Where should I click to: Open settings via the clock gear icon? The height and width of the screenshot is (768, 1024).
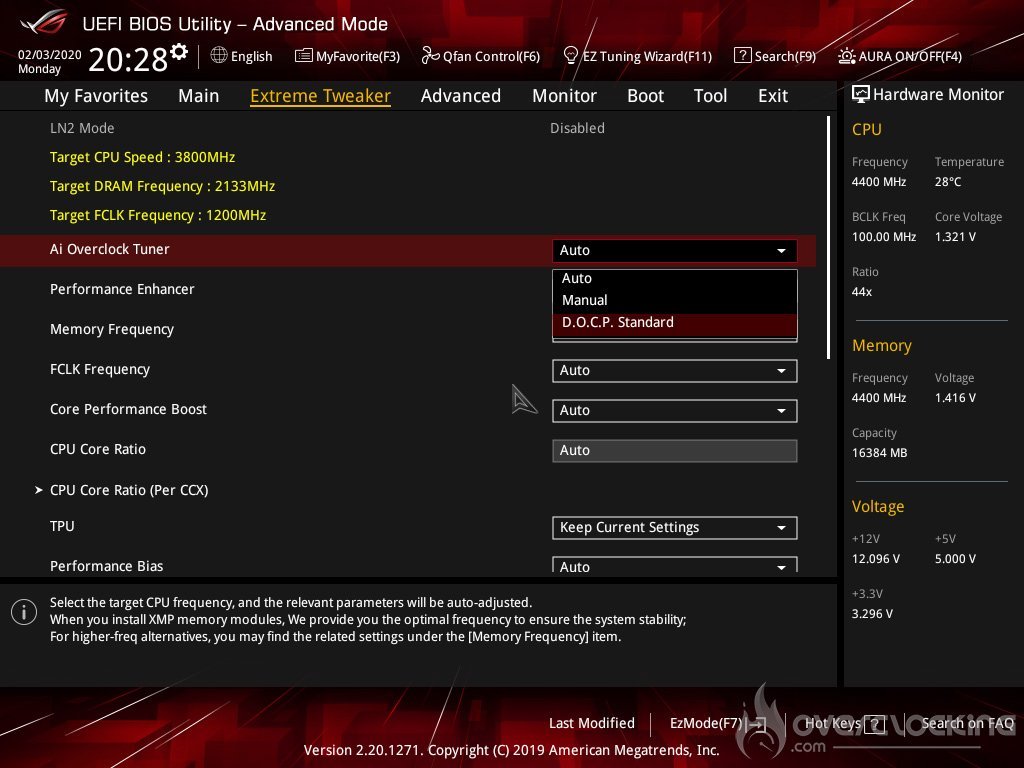coord(178,52)
